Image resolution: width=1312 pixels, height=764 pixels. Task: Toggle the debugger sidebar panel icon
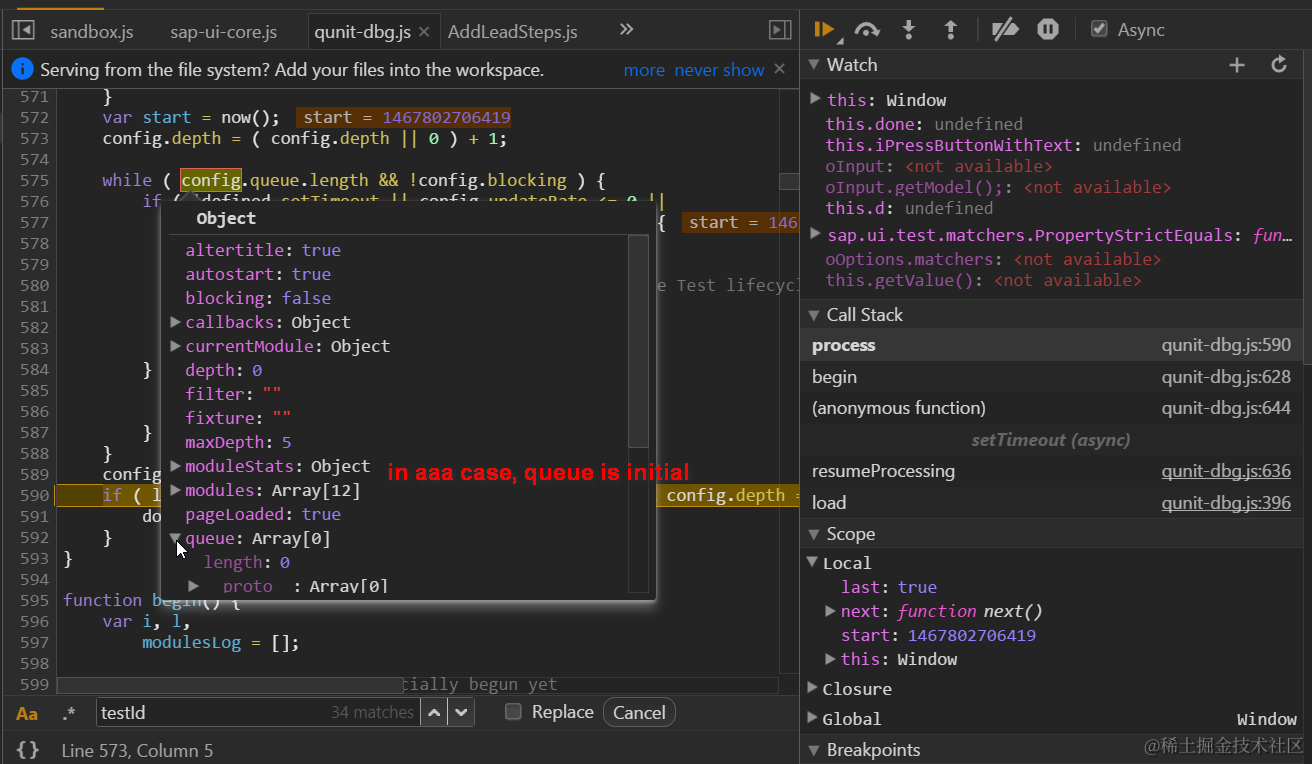[x=780, y=31]
